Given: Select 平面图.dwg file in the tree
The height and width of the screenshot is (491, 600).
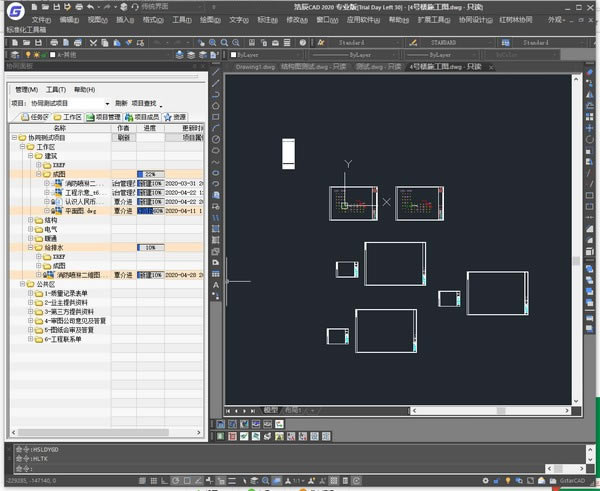Looking at the screenshot, I should click(x=79, y=211).
